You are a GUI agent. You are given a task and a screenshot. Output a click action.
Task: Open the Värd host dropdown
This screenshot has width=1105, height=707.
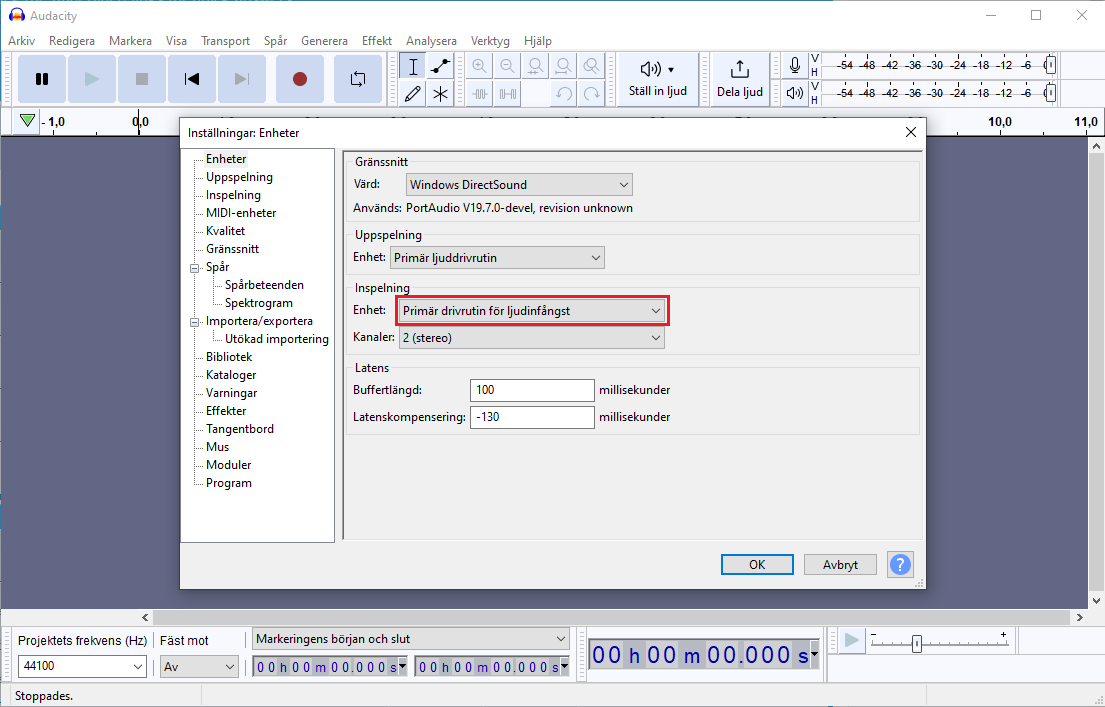[518, 184]
